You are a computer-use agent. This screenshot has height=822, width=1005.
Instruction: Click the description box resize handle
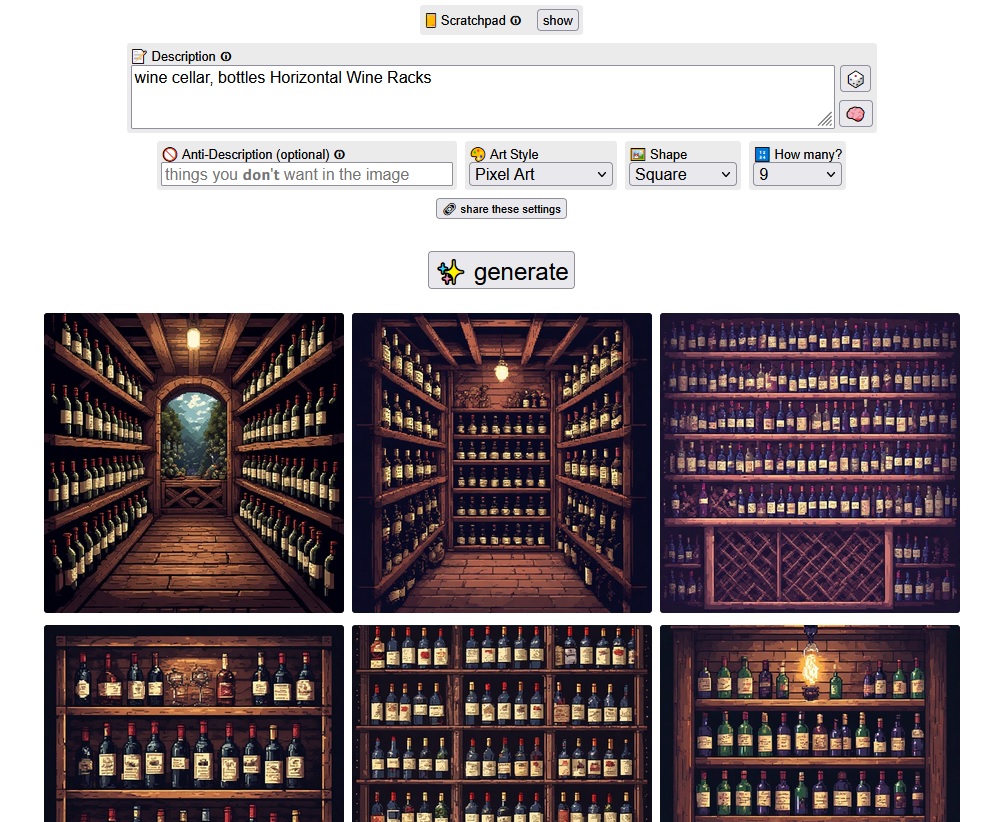(x=825, y=119)
